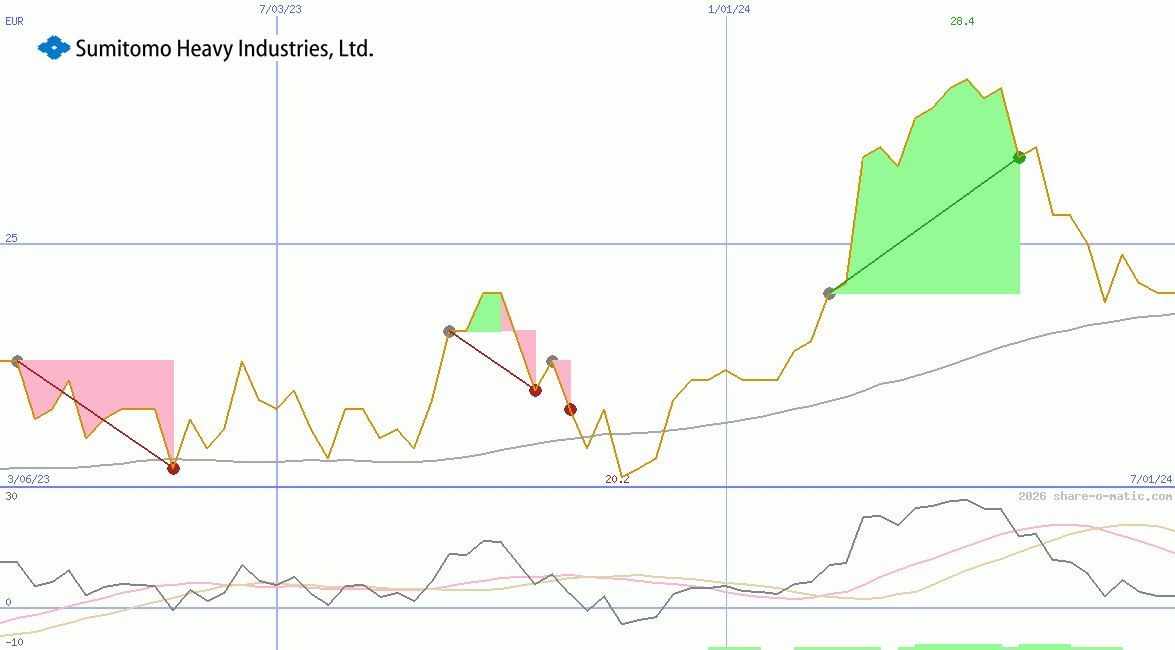This screenshot has height=650, width=1175.
Task: Click the 20.2 low price label
Action: pos(616,478)
